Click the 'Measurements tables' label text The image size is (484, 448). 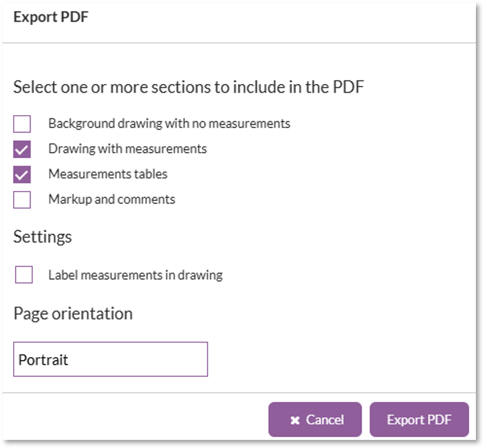click(x=108, y=174)
